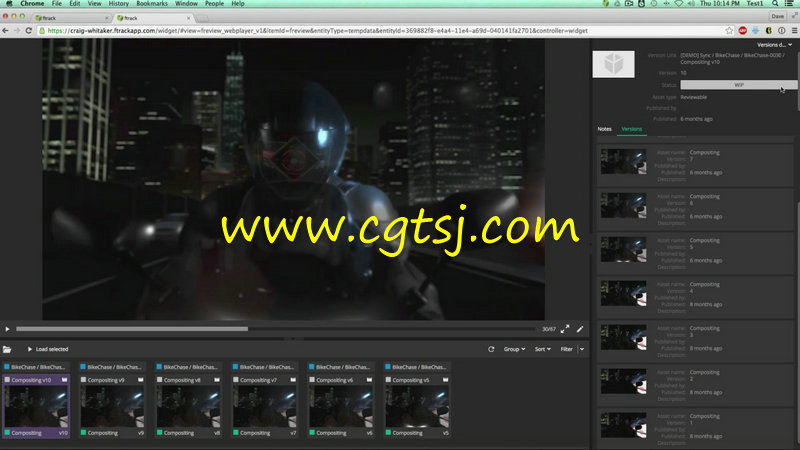The height and width of the screenshot is (450, 800).
Task: Open Compositing version 1 in sidebar
Action: (x=694, y=429)
